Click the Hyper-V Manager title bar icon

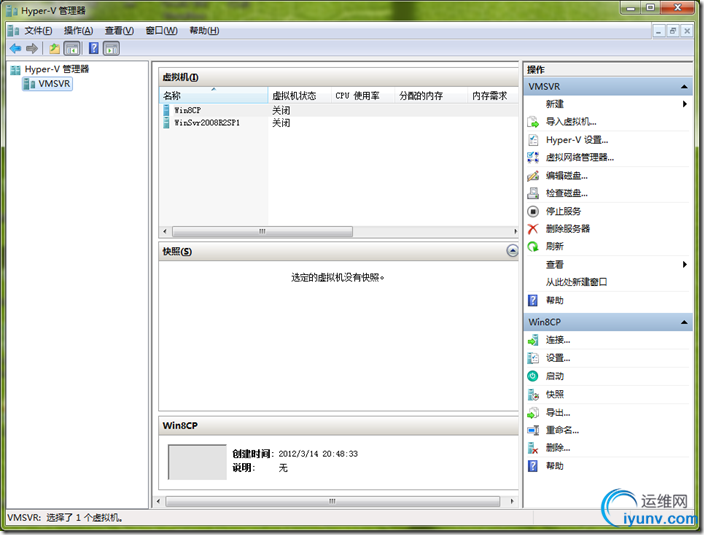tap(12, 10)
